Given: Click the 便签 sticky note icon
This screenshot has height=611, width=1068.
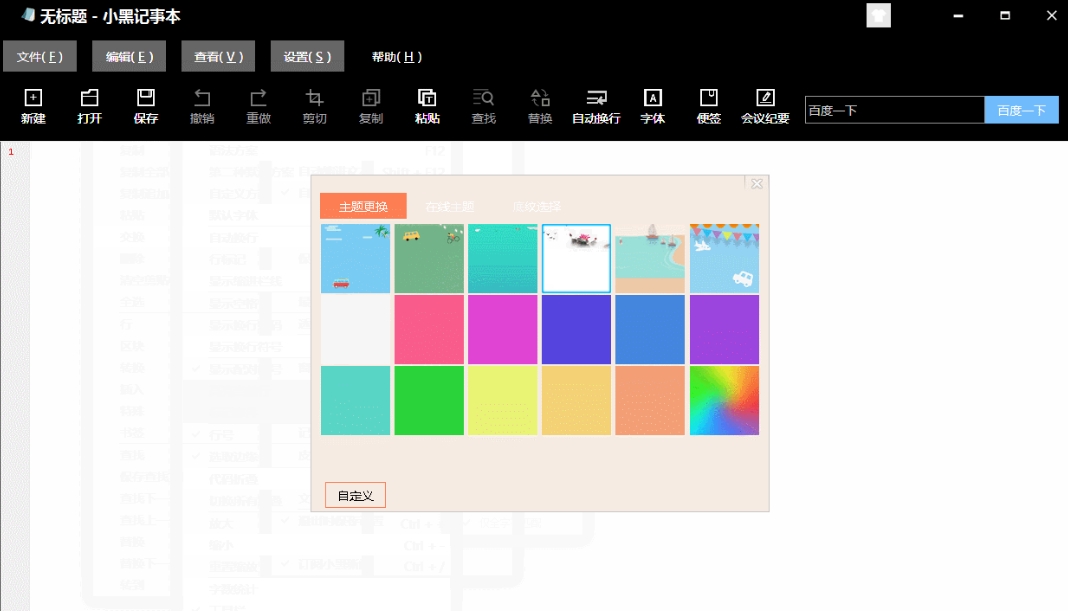Looking at the screenshot, I should pos(708,106).
